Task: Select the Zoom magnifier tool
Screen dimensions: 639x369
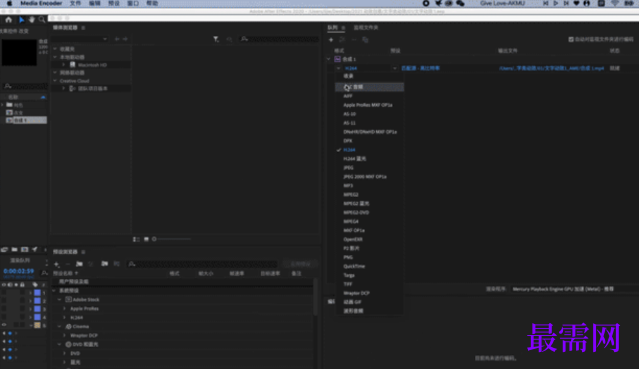Action: pos(42,20)
